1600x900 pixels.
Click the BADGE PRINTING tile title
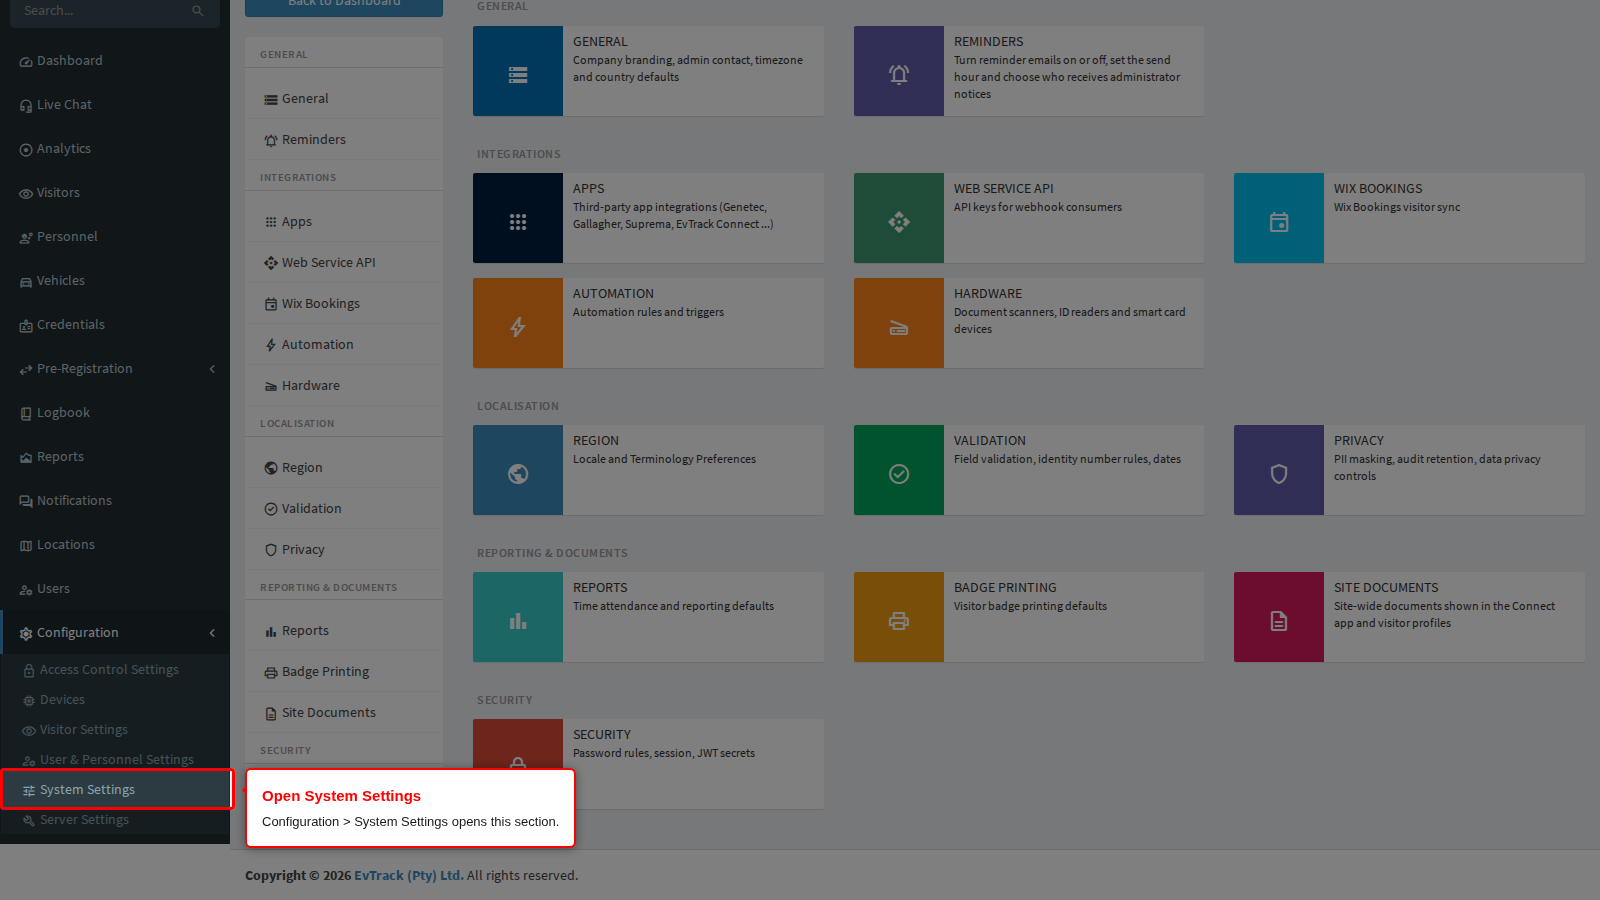(x=1005, y=588)
